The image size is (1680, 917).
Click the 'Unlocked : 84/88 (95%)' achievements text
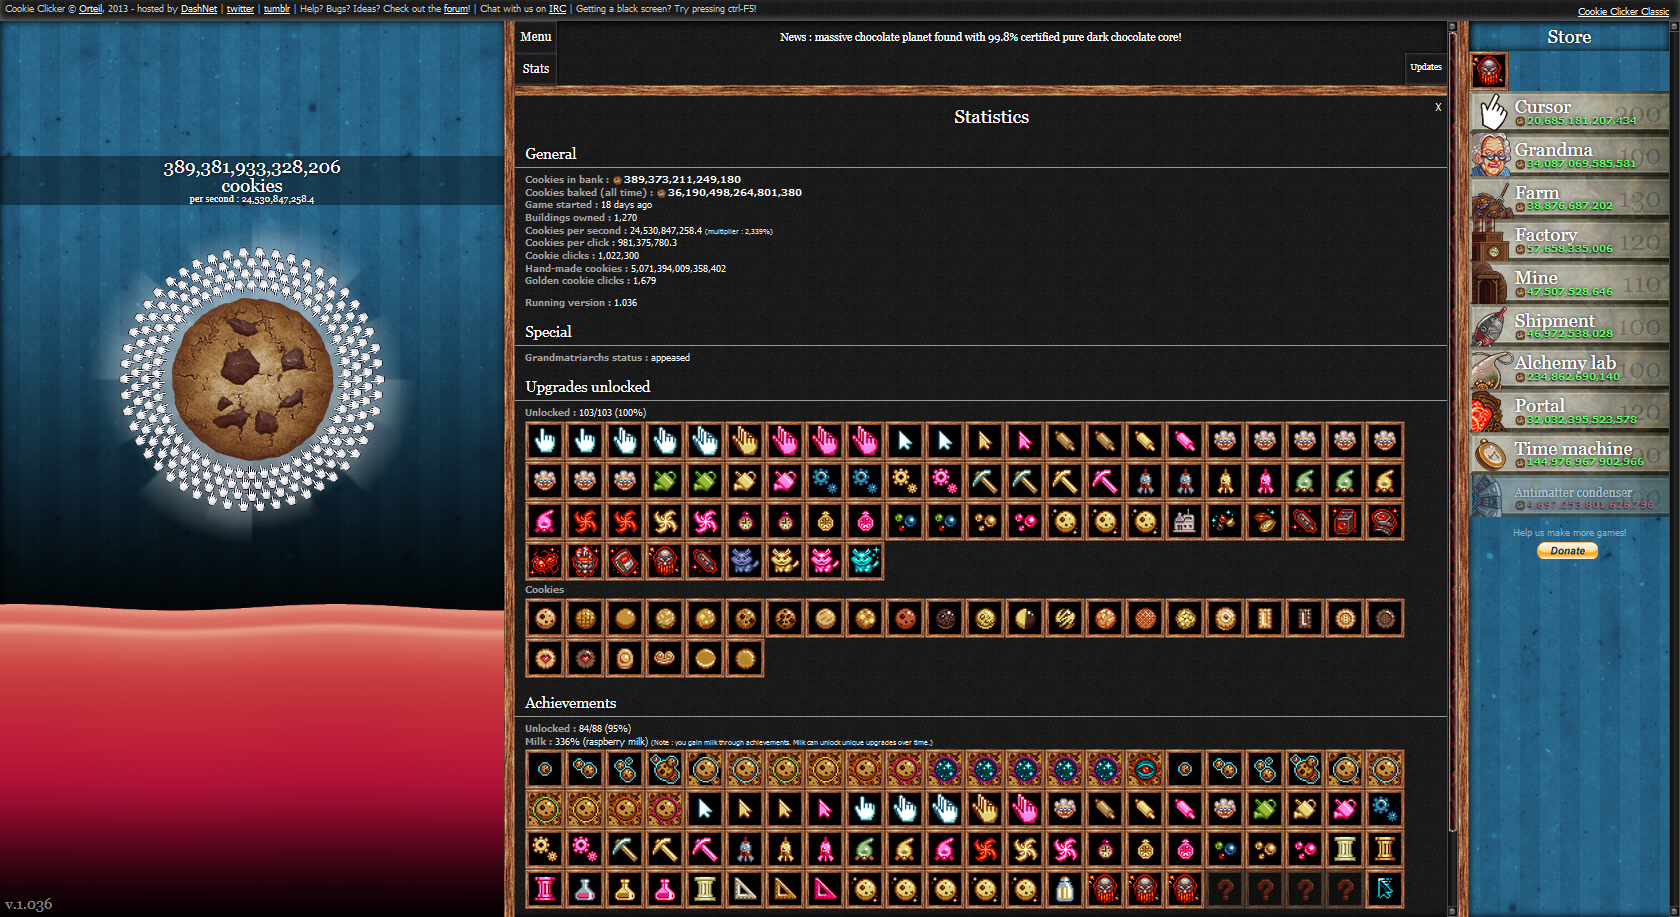pyautogui.click(x=578, y=729)
